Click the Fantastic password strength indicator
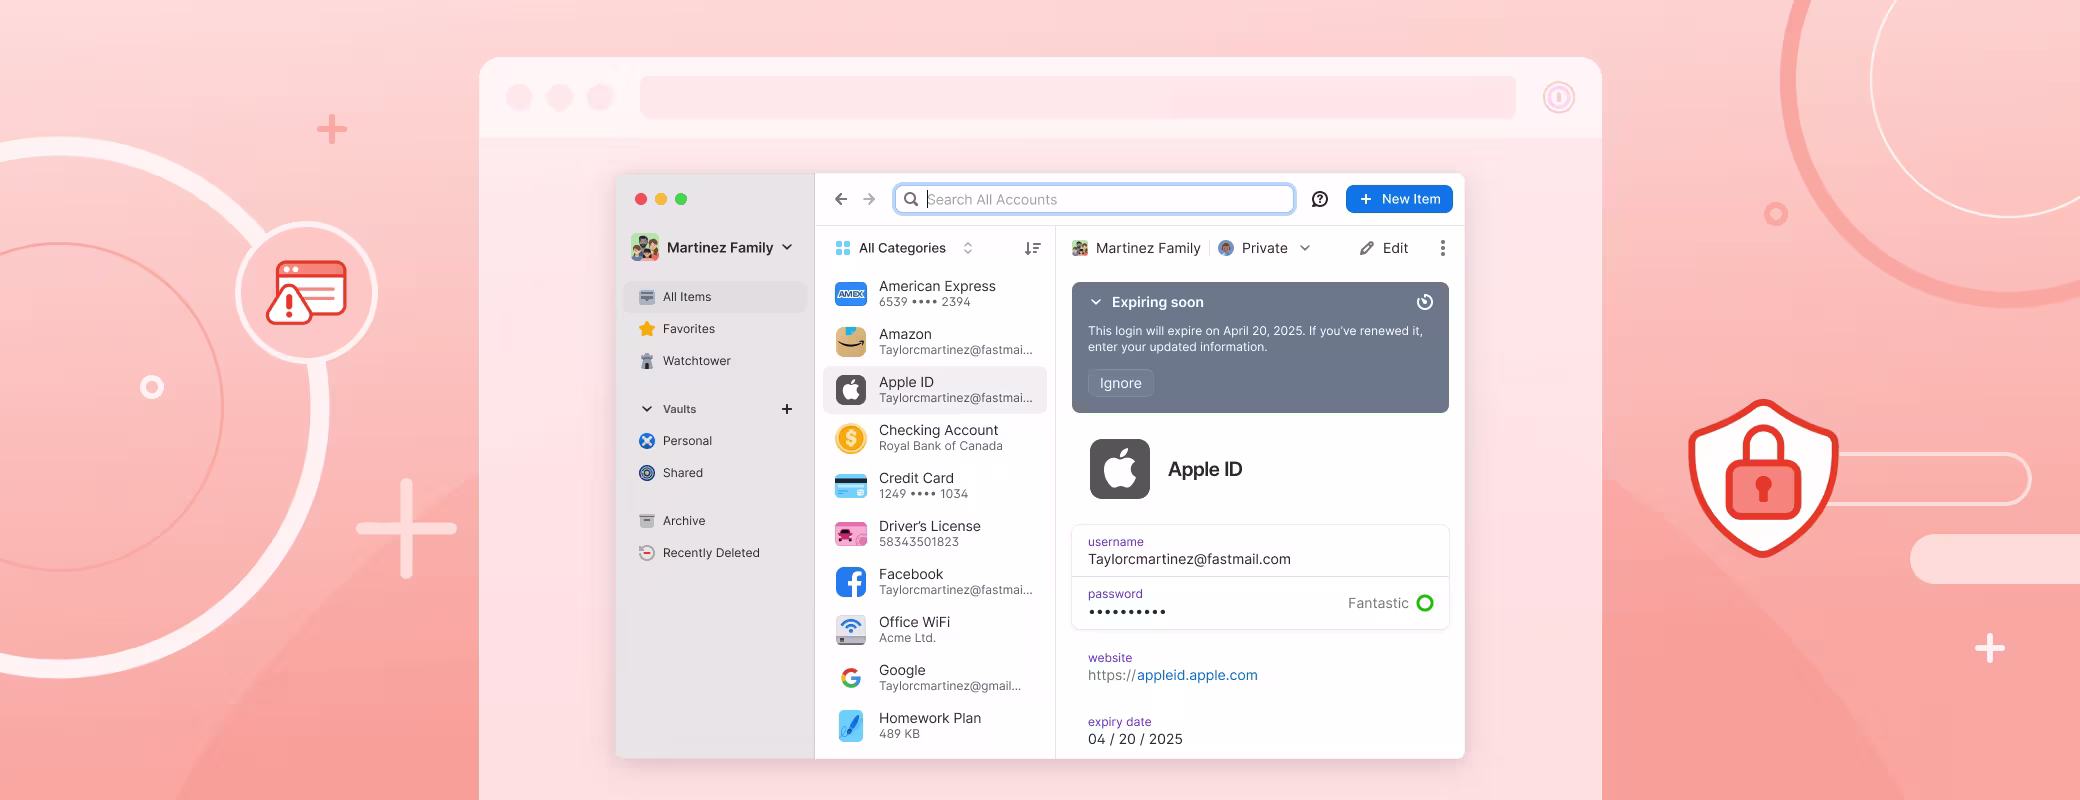 click(1391, 603)
